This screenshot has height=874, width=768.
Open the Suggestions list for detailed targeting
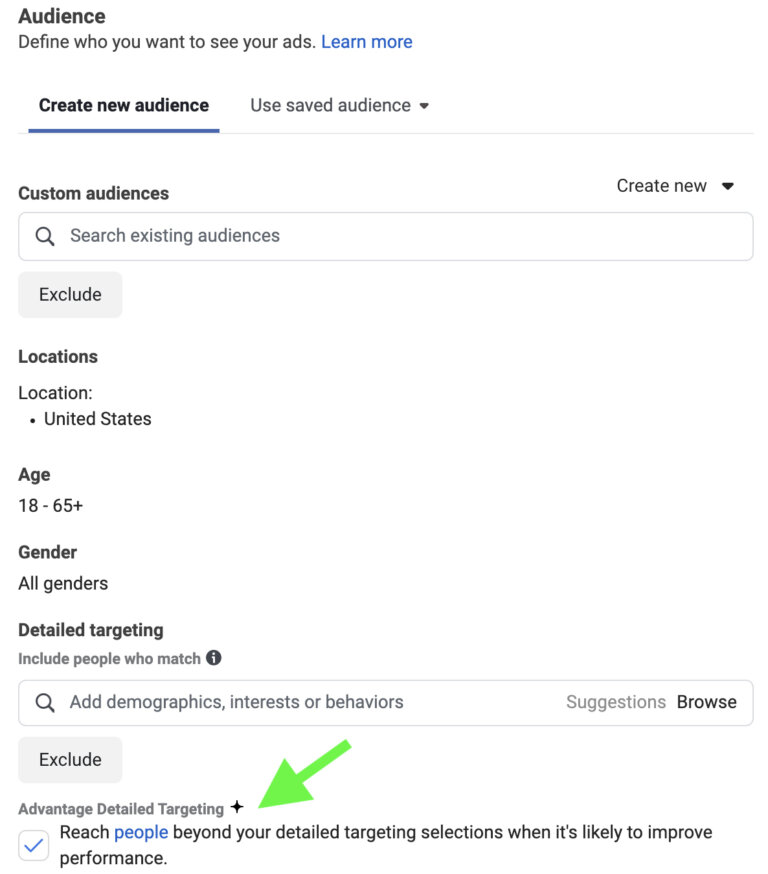(616, 702)
